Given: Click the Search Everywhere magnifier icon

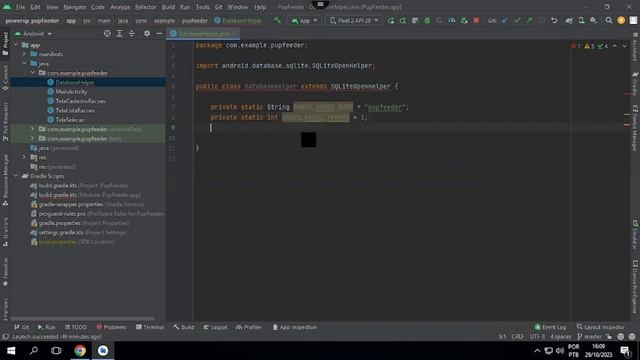Looking at the screenshot, I should pos(609,20).
